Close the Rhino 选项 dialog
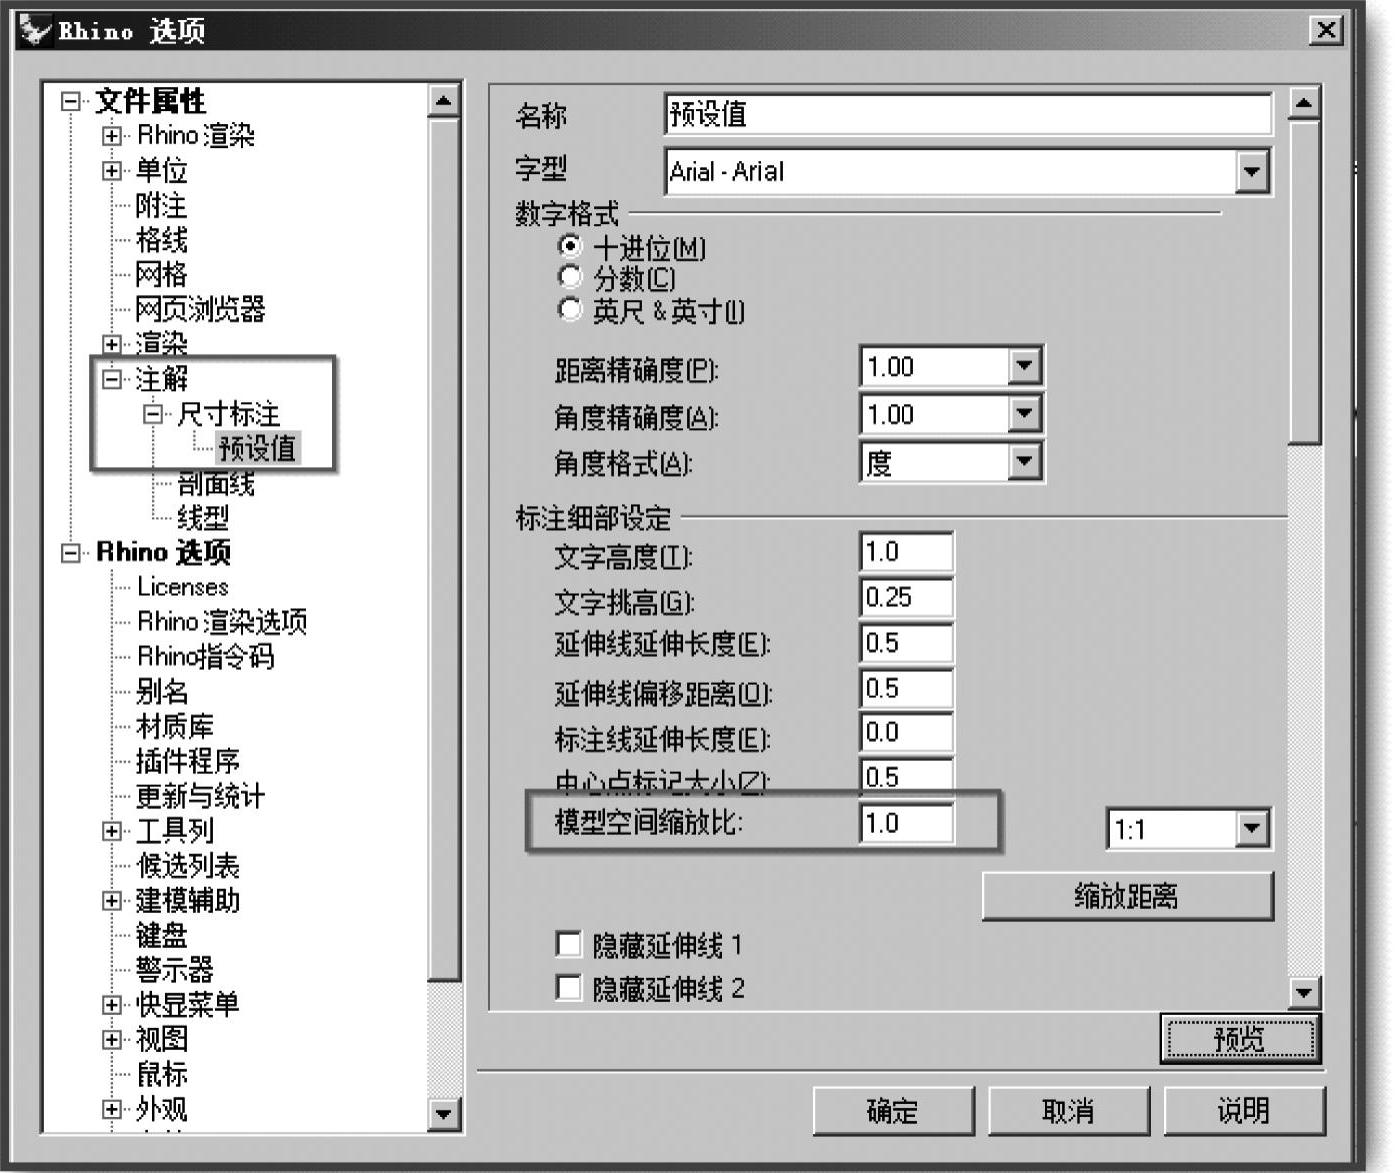 (1326, 30)
